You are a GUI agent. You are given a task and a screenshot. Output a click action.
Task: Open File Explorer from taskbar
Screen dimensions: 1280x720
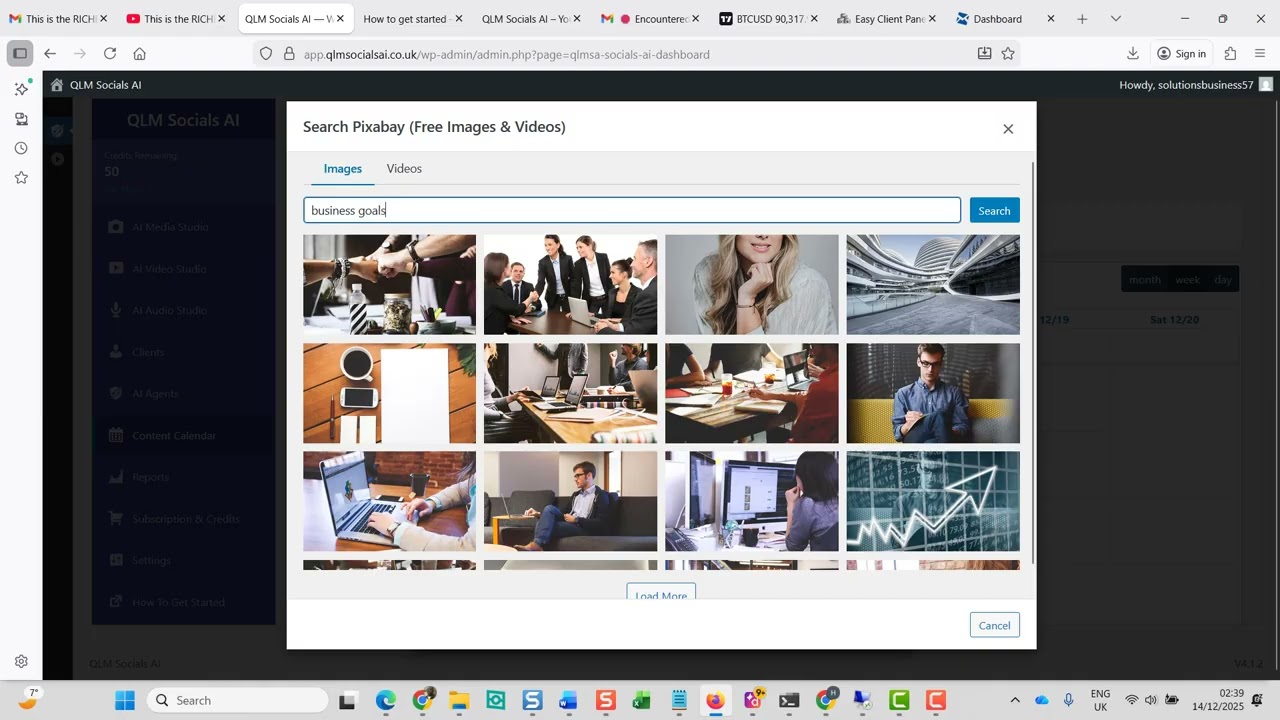[459, 700]
